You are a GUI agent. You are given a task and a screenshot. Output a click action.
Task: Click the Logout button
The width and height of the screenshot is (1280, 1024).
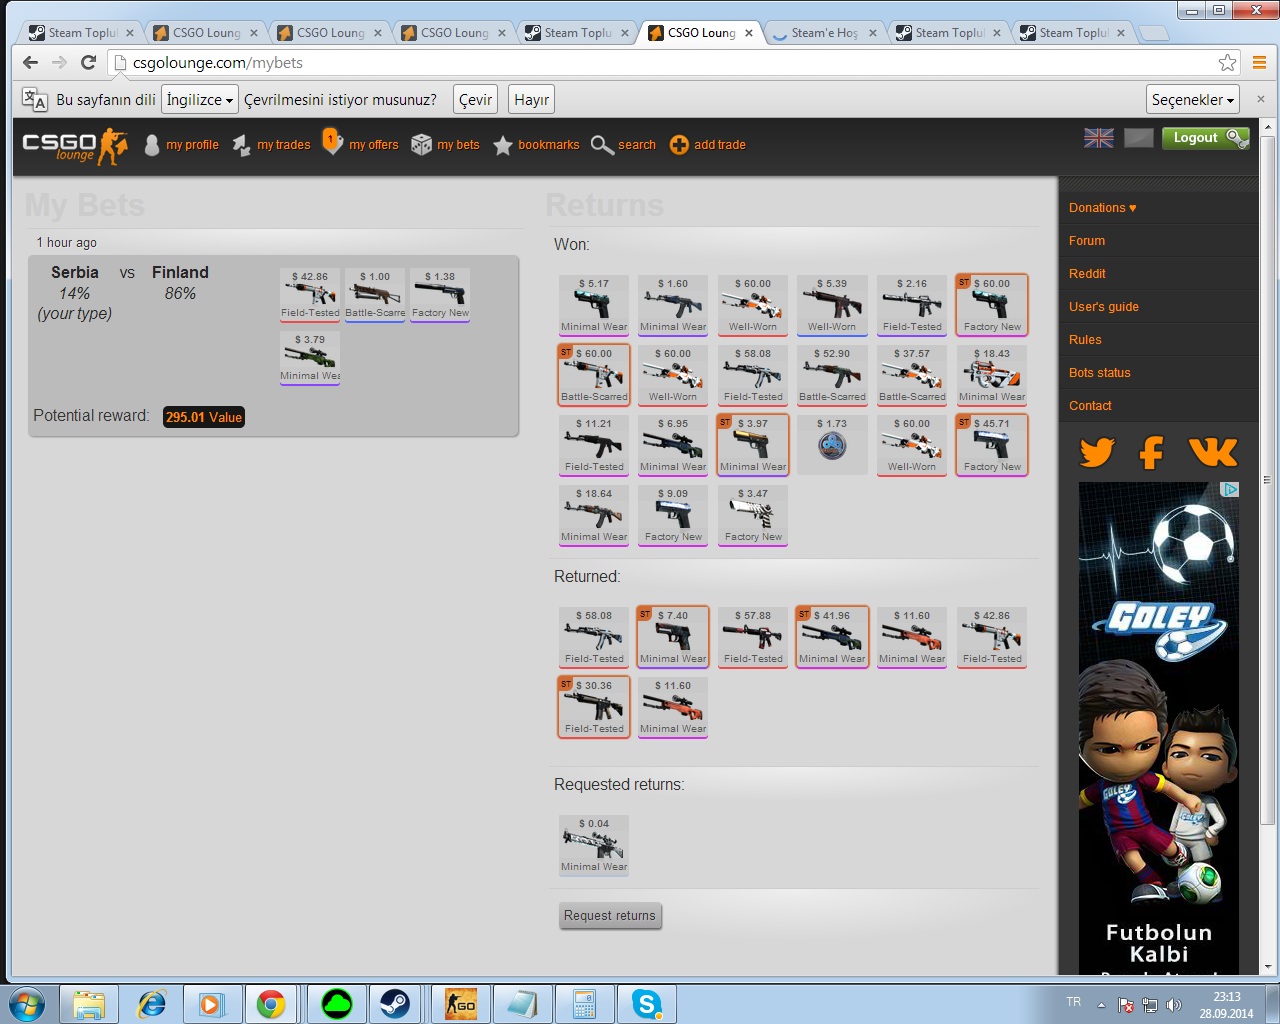[1205, 138]
